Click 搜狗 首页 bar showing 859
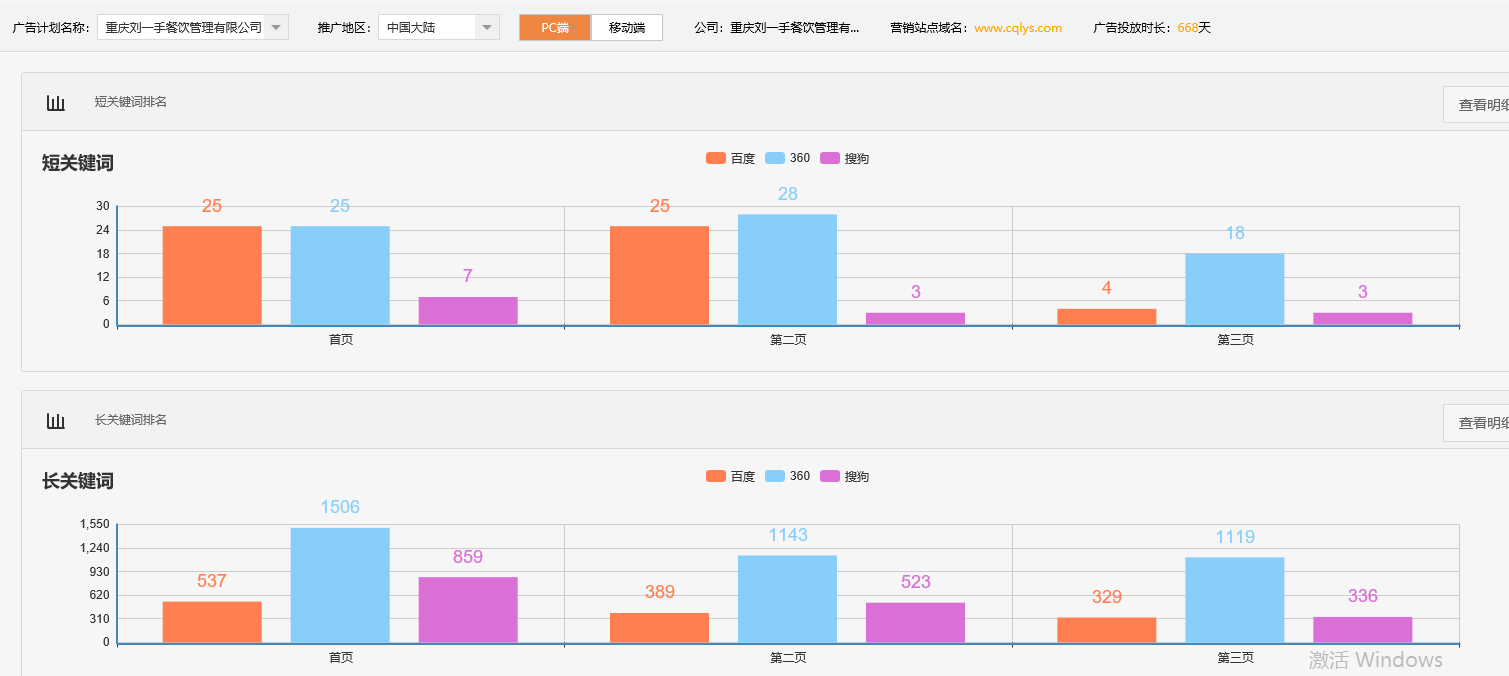This screenshot has height=676, width=1509. 468,610
